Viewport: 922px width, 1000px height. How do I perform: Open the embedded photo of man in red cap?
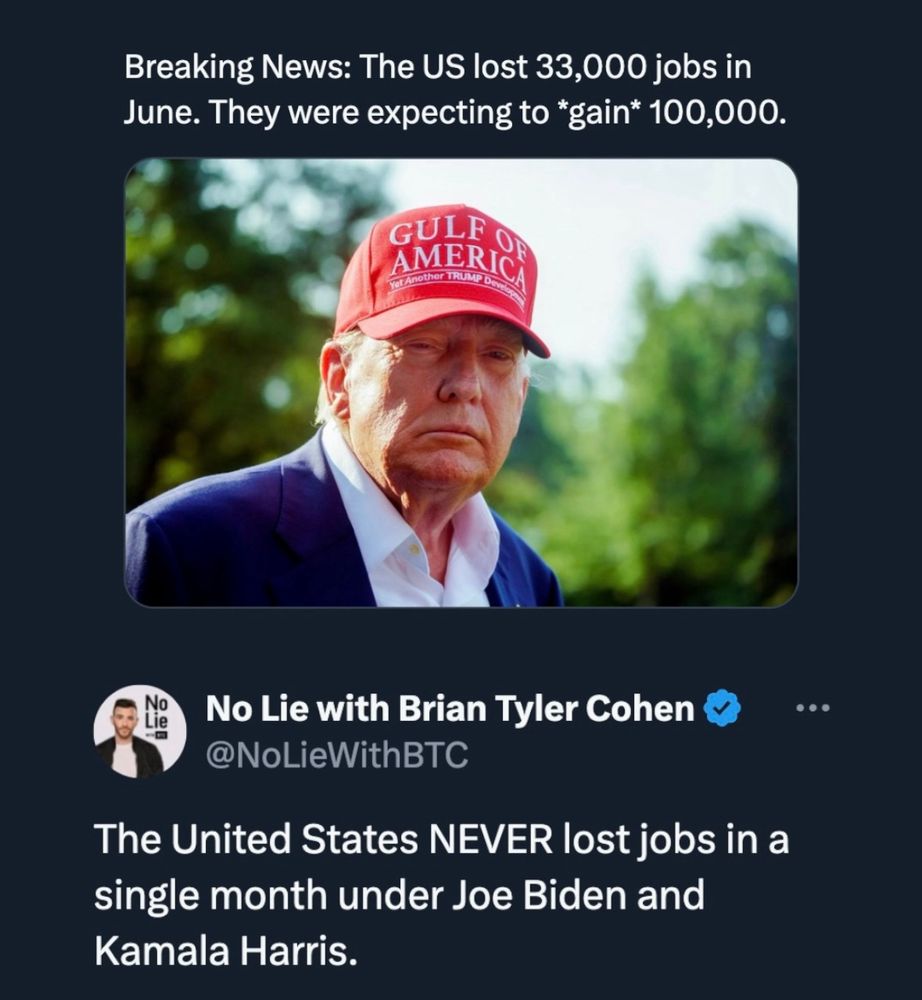461,382
